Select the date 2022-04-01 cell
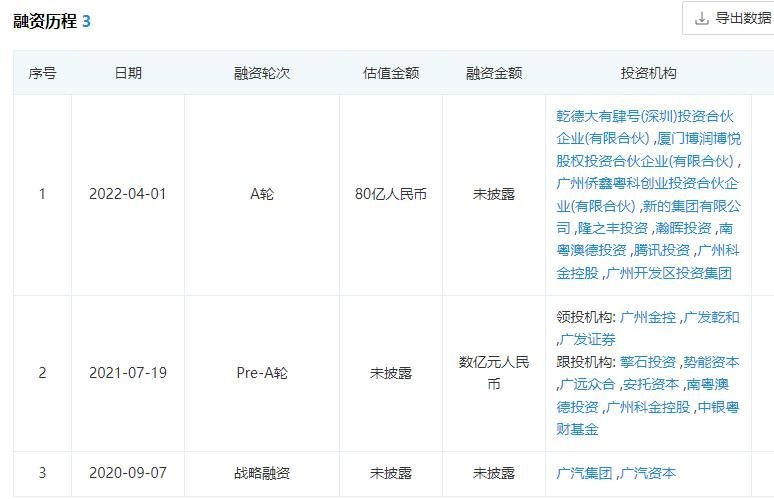 tap(128, 194)
